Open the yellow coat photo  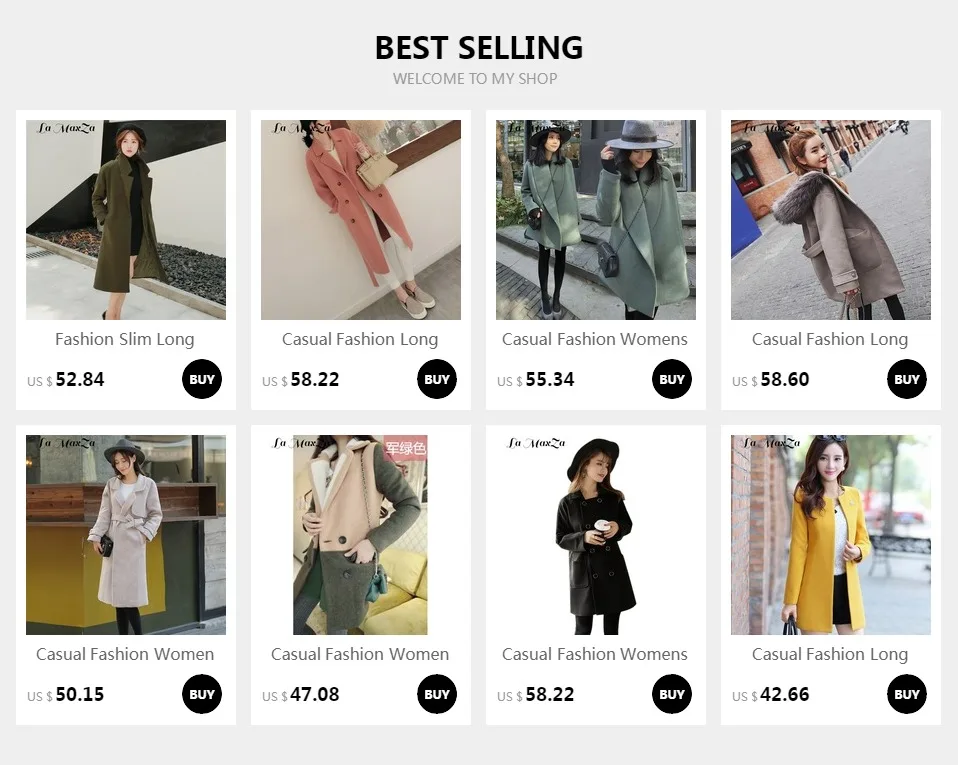coord(831,535)
